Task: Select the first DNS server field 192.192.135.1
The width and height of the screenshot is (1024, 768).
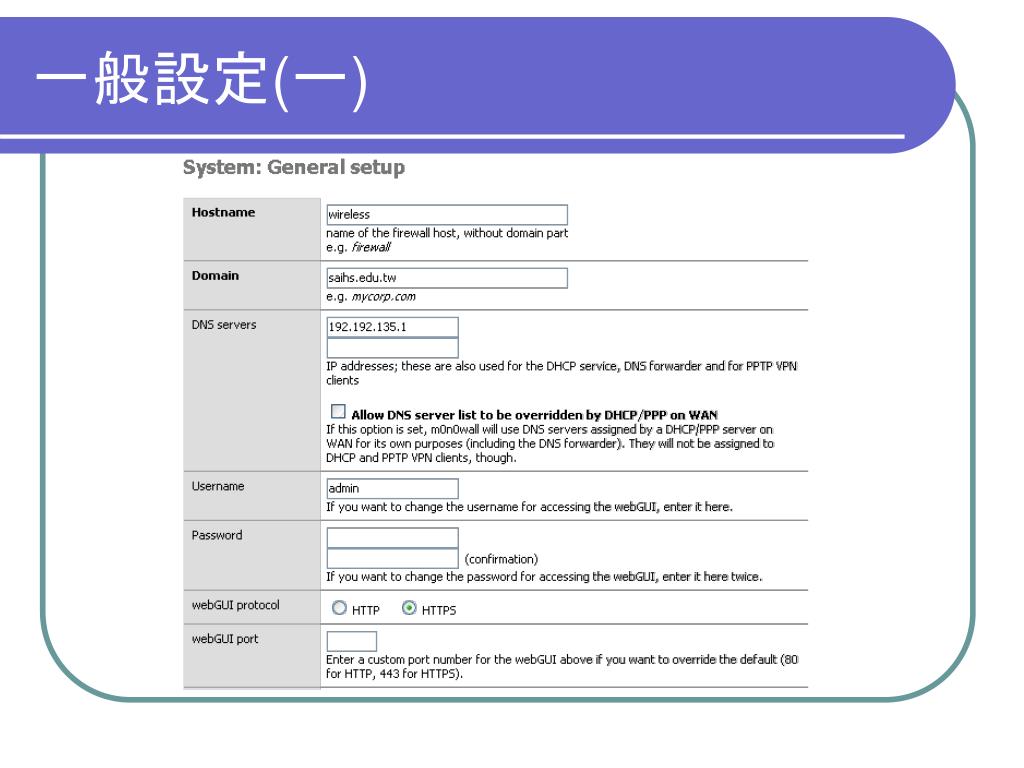Action: coord(392,327)
